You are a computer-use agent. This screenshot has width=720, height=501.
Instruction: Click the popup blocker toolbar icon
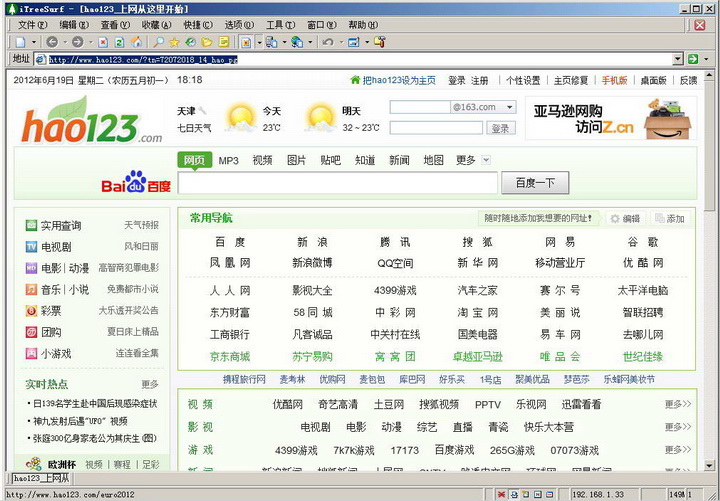point(246,42)
